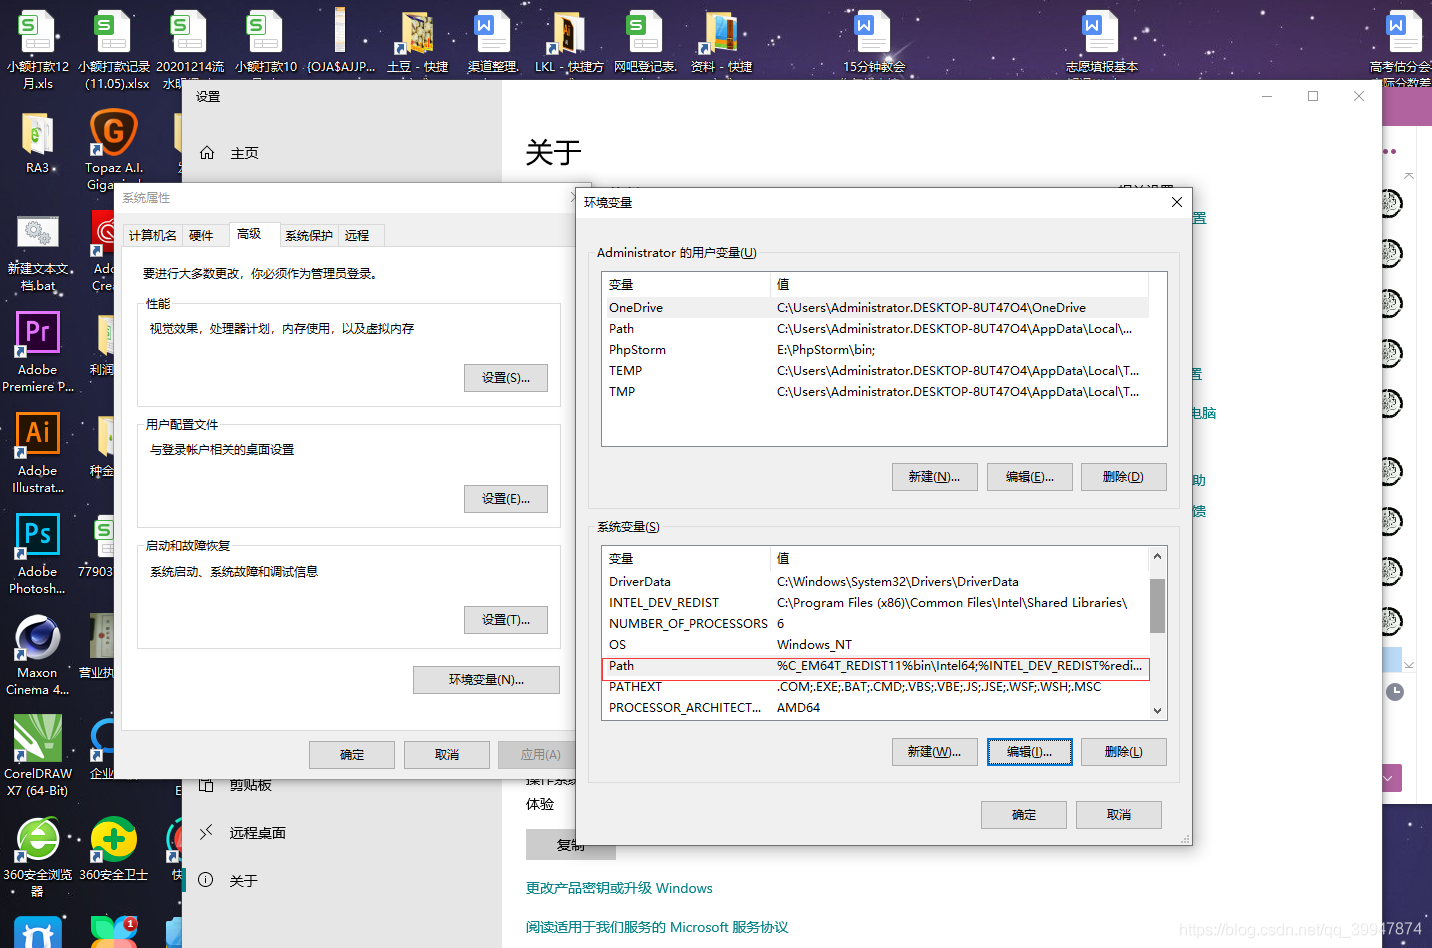
Task: Open the Microsoft 服务协议 link
Action: click(x=657, y=927)
